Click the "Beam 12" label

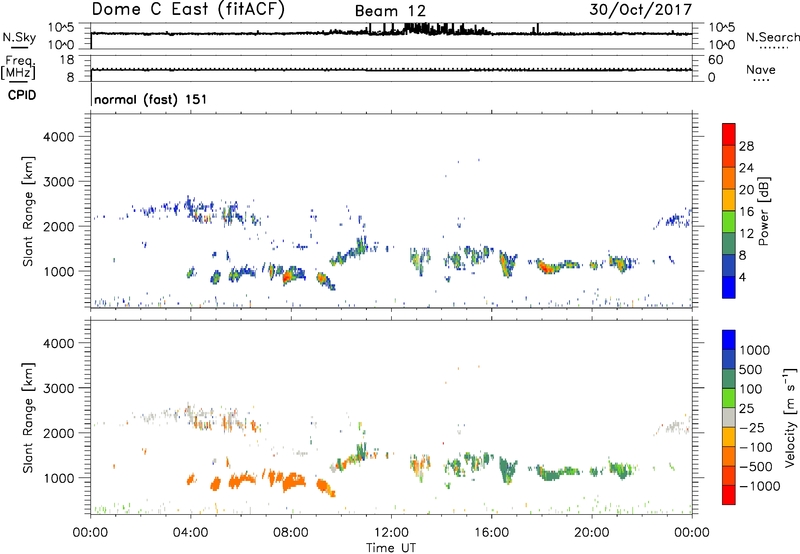tap(390, 11)
